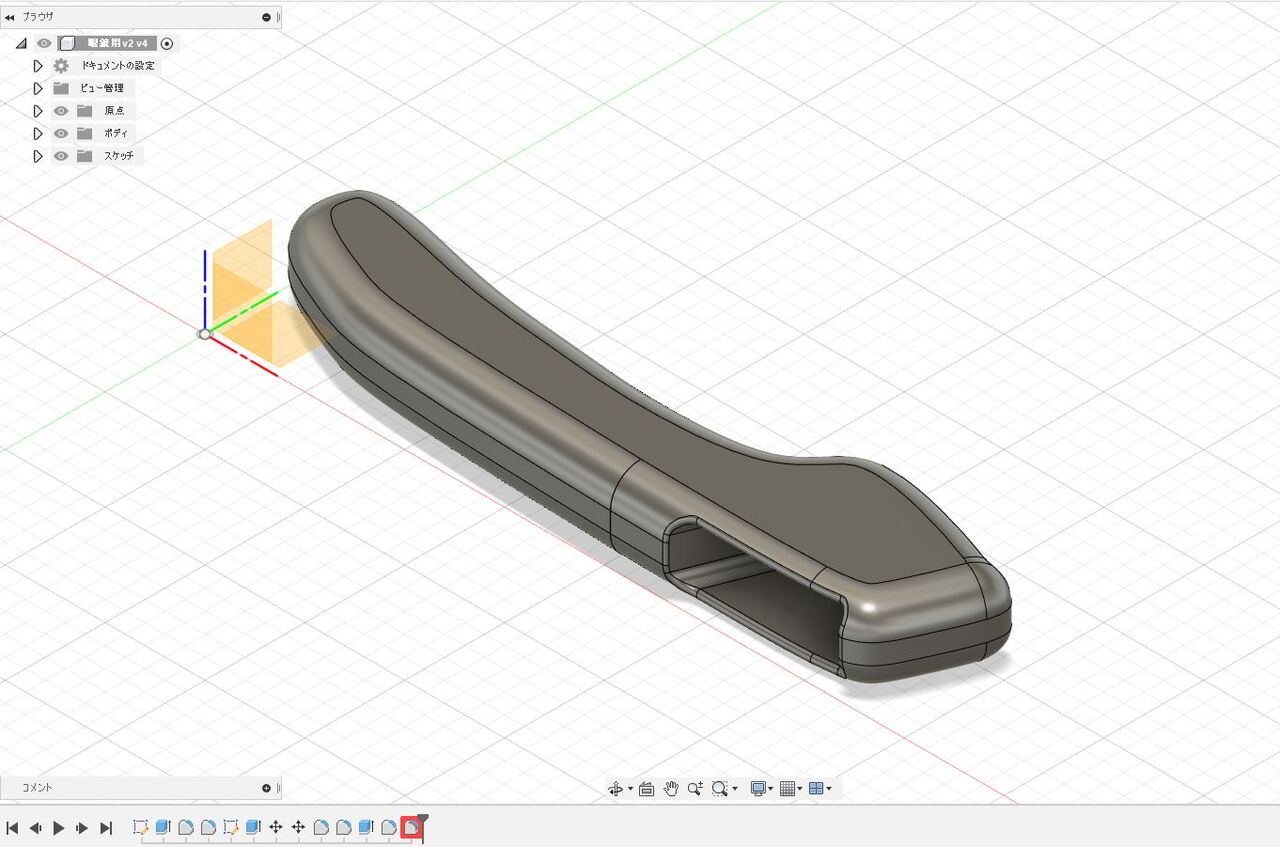This screenshot has width=1280, height=847.
Task: Expand the 原点 node
Action: pos(38,111)
